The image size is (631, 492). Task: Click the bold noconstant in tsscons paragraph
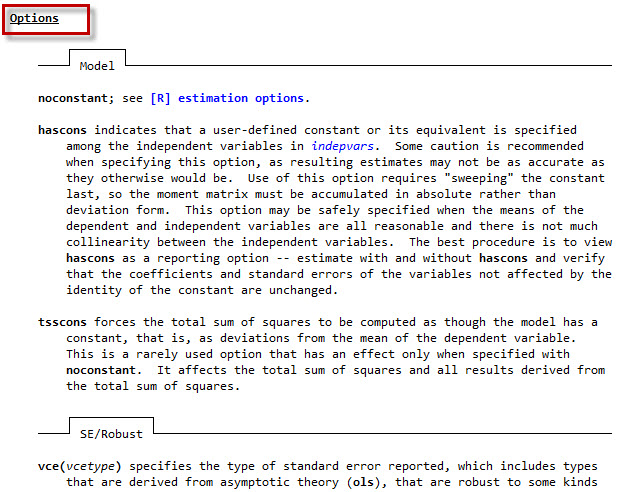(x=101, y=370)
